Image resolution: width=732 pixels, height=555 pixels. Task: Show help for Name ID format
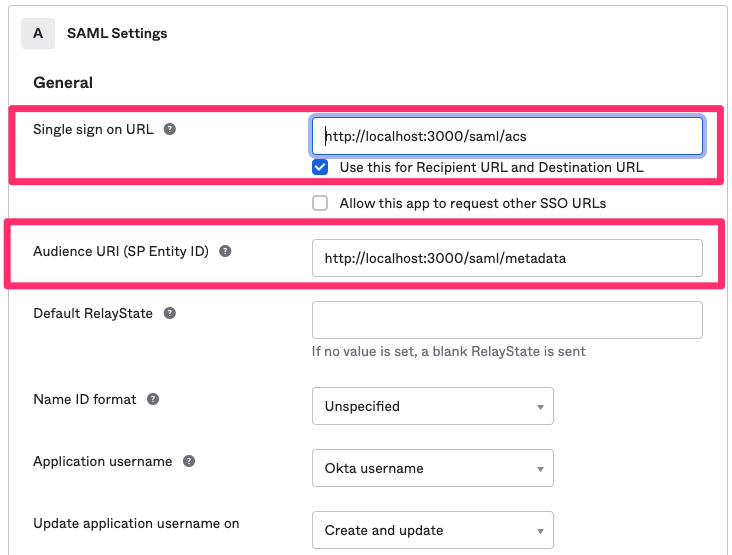click(x=153, y=399)
